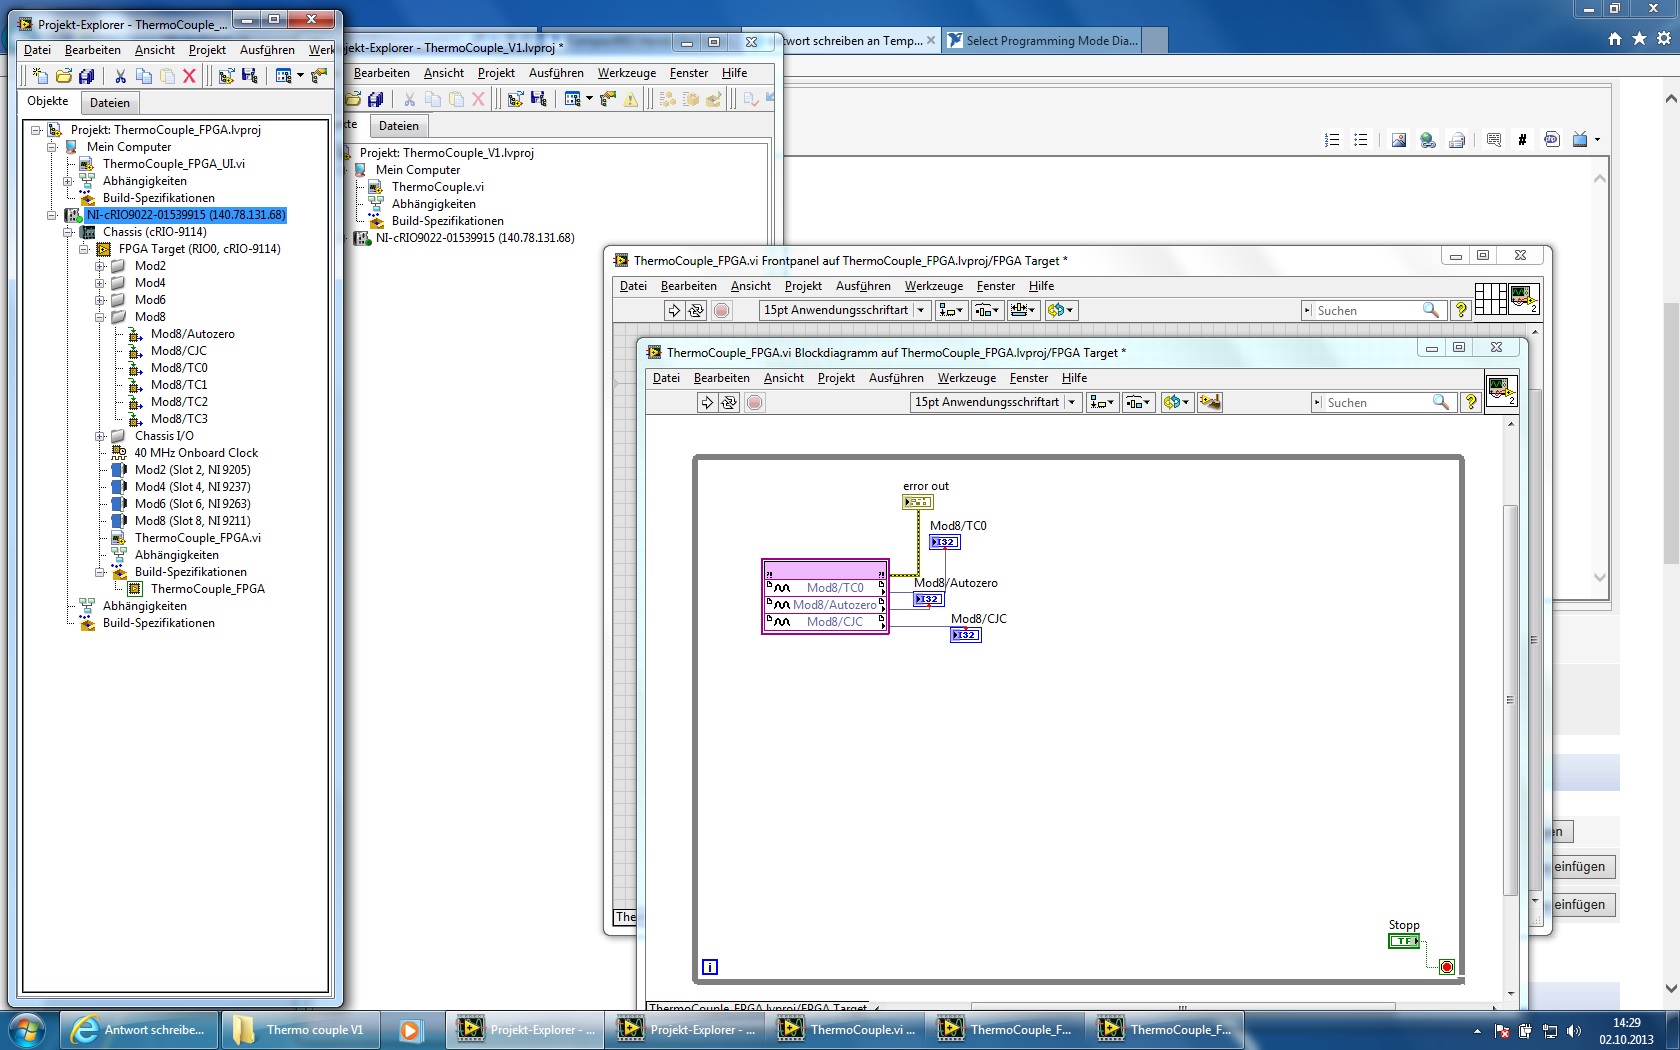Screen dimensions: 1680x1050
Task: Click Save All icon in FPGA Projekt-Explorer toolbar
Action: tap(87, 75)
